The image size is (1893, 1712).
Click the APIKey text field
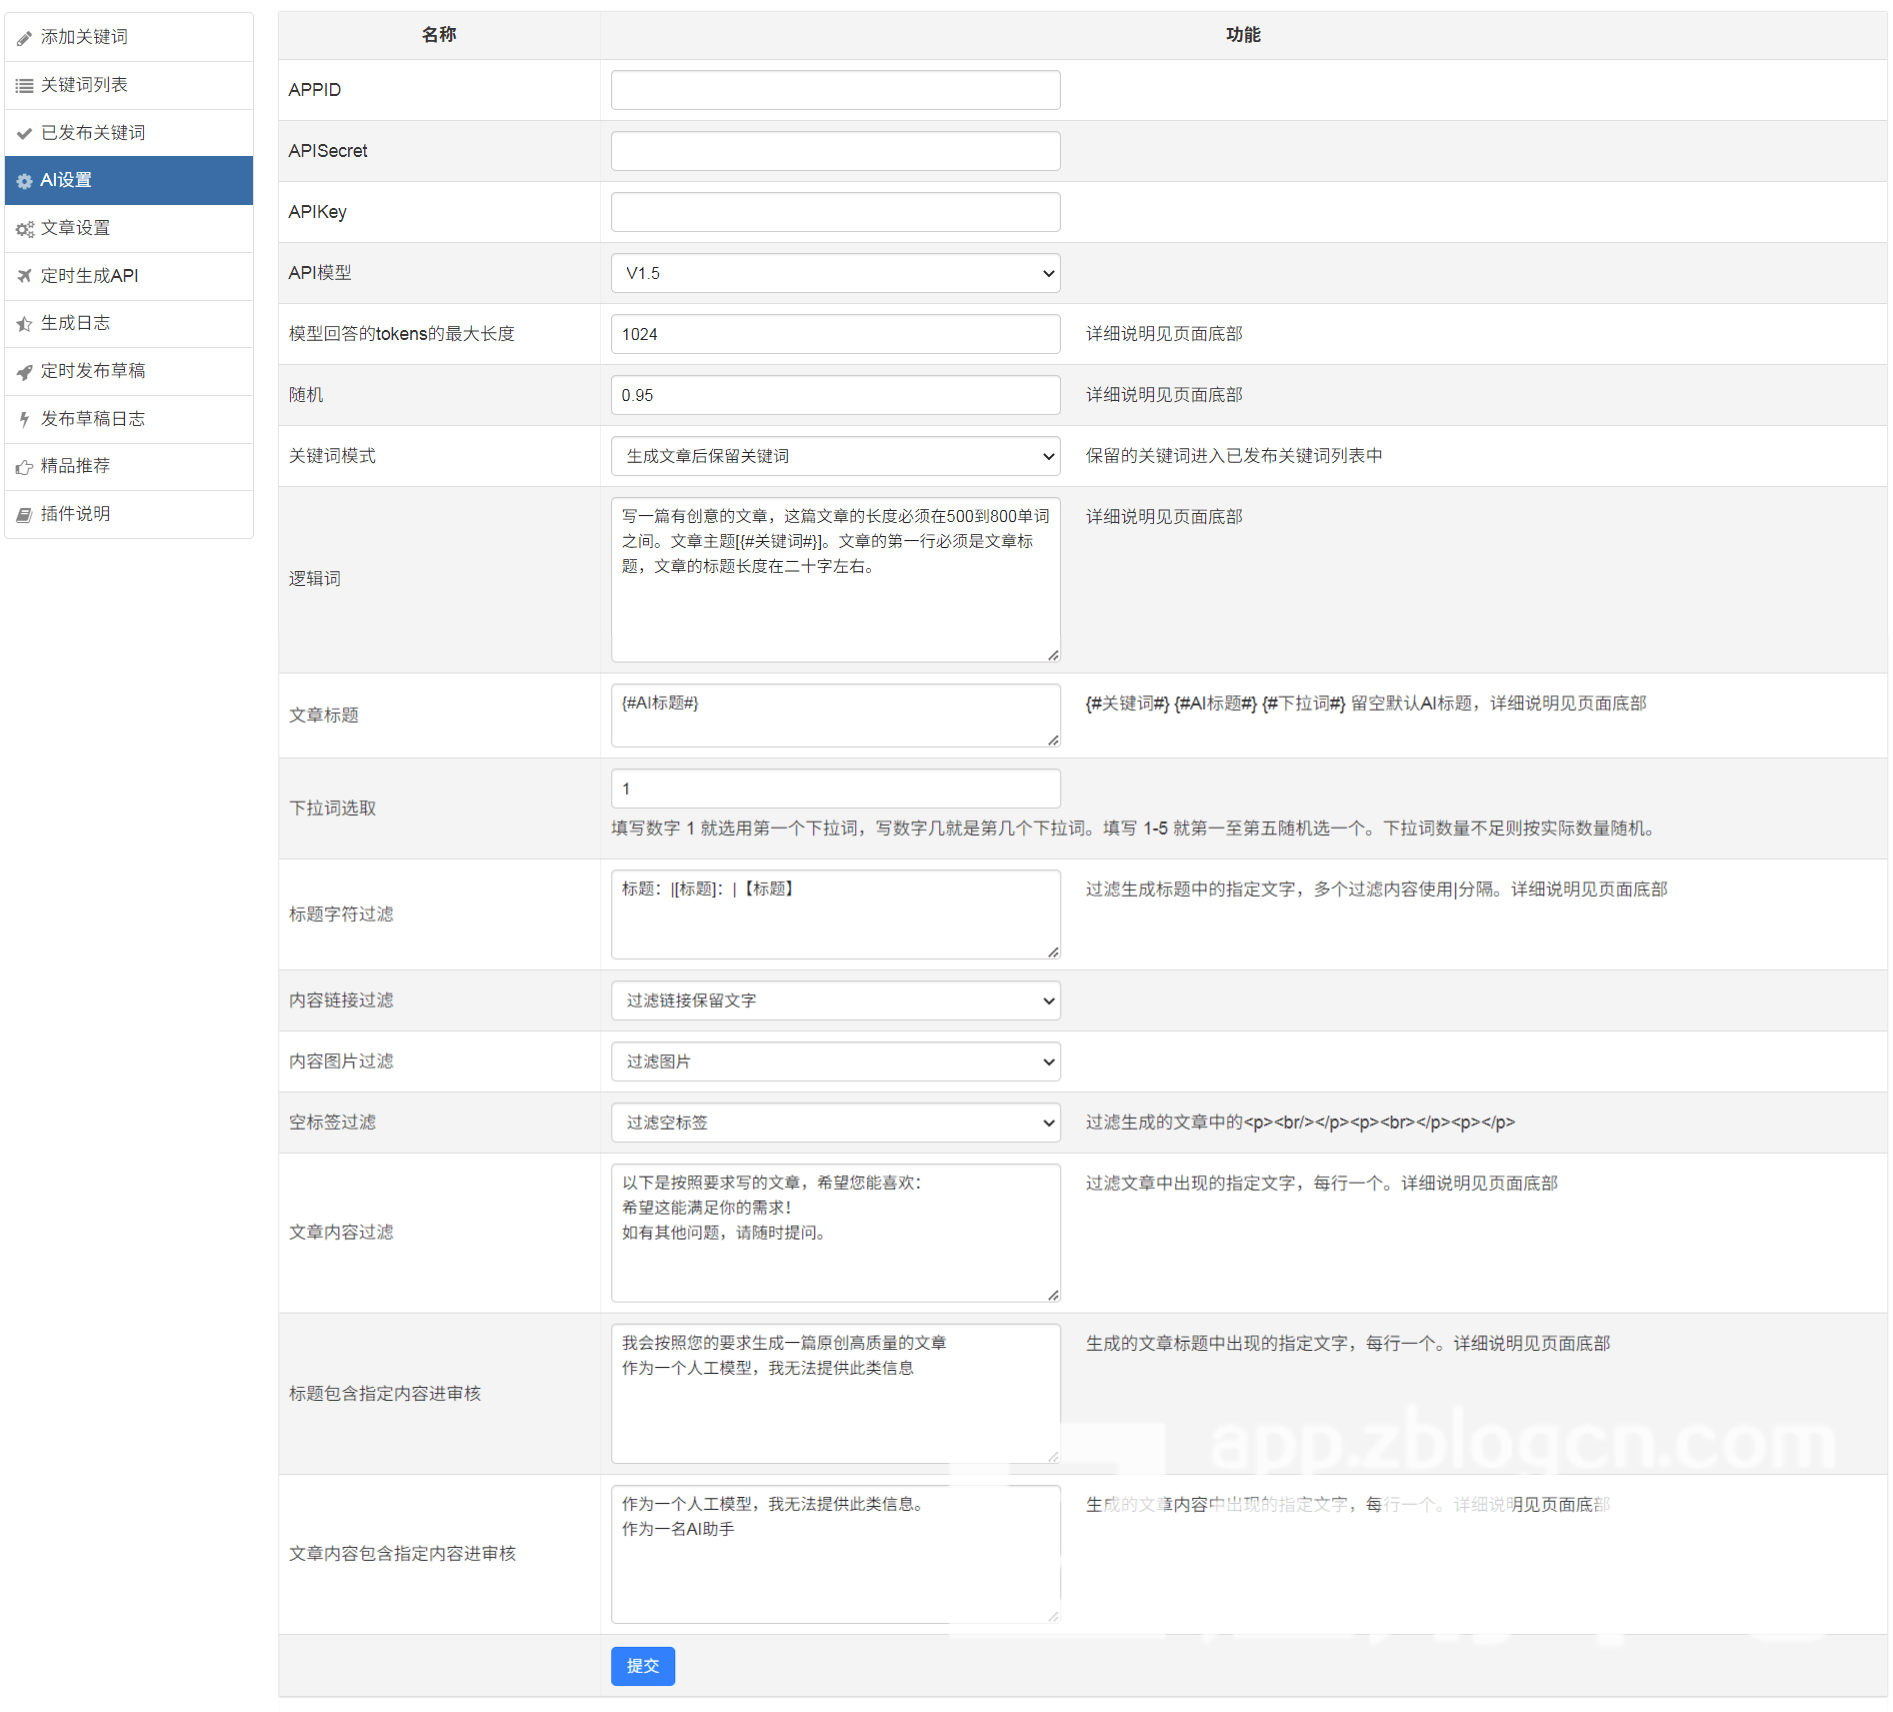(x=835, y=212)
